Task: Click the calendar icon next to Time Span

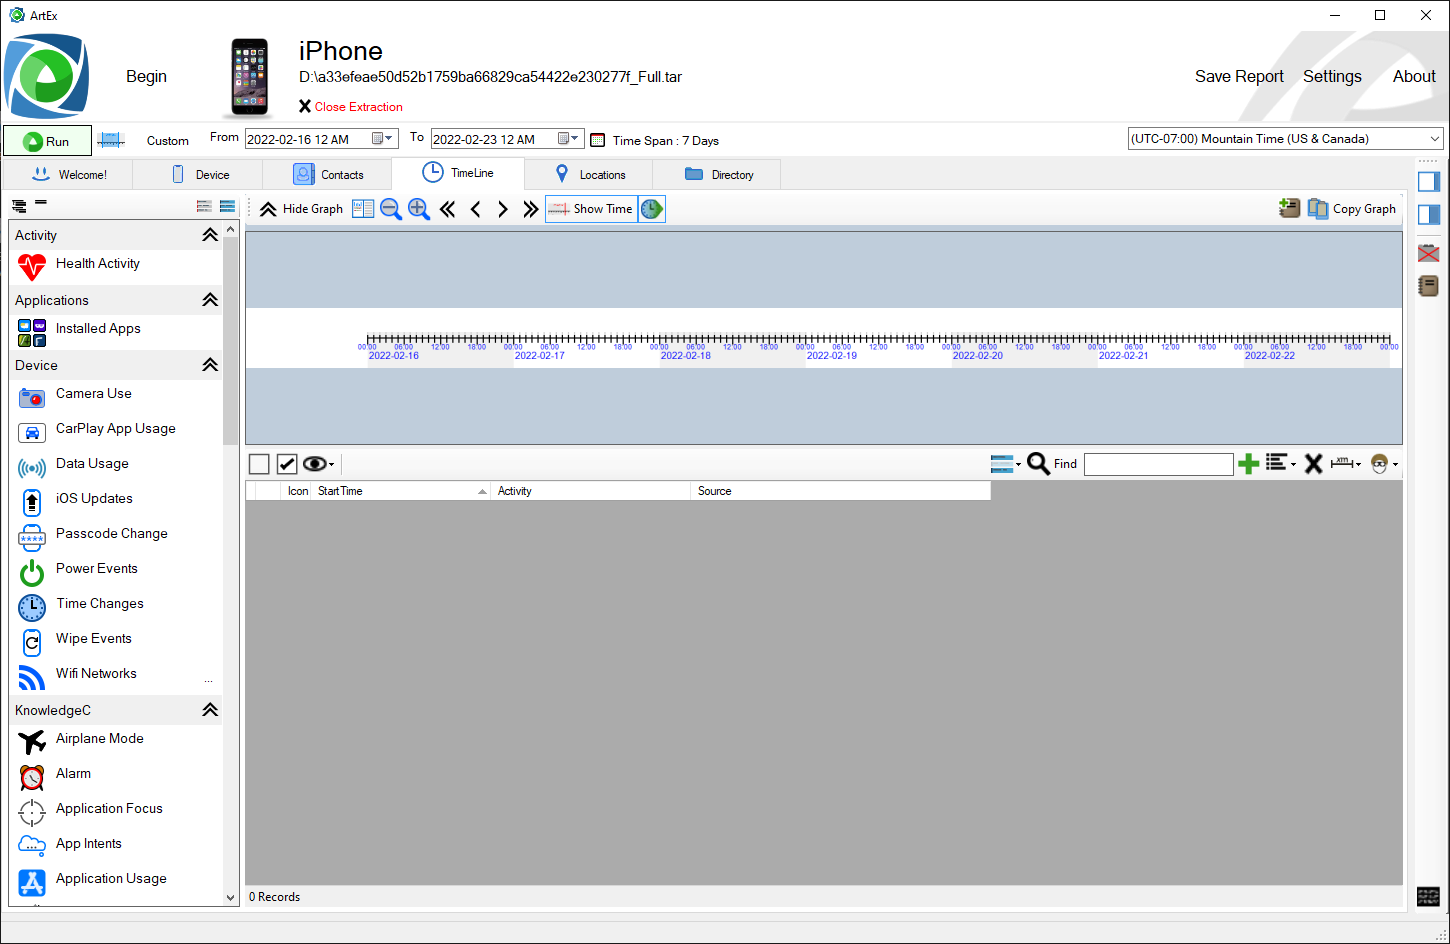Action: [x=598, y=140]
